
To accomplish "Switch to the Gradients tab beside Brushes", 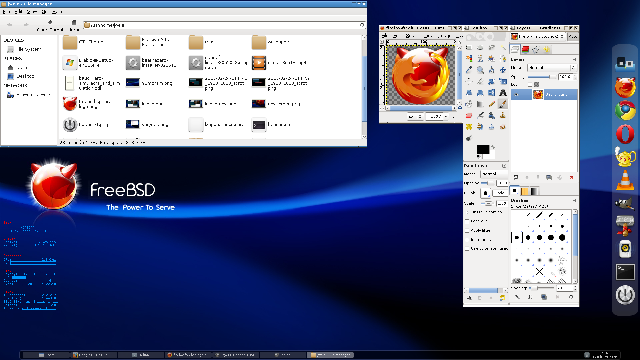I will 534,191.
